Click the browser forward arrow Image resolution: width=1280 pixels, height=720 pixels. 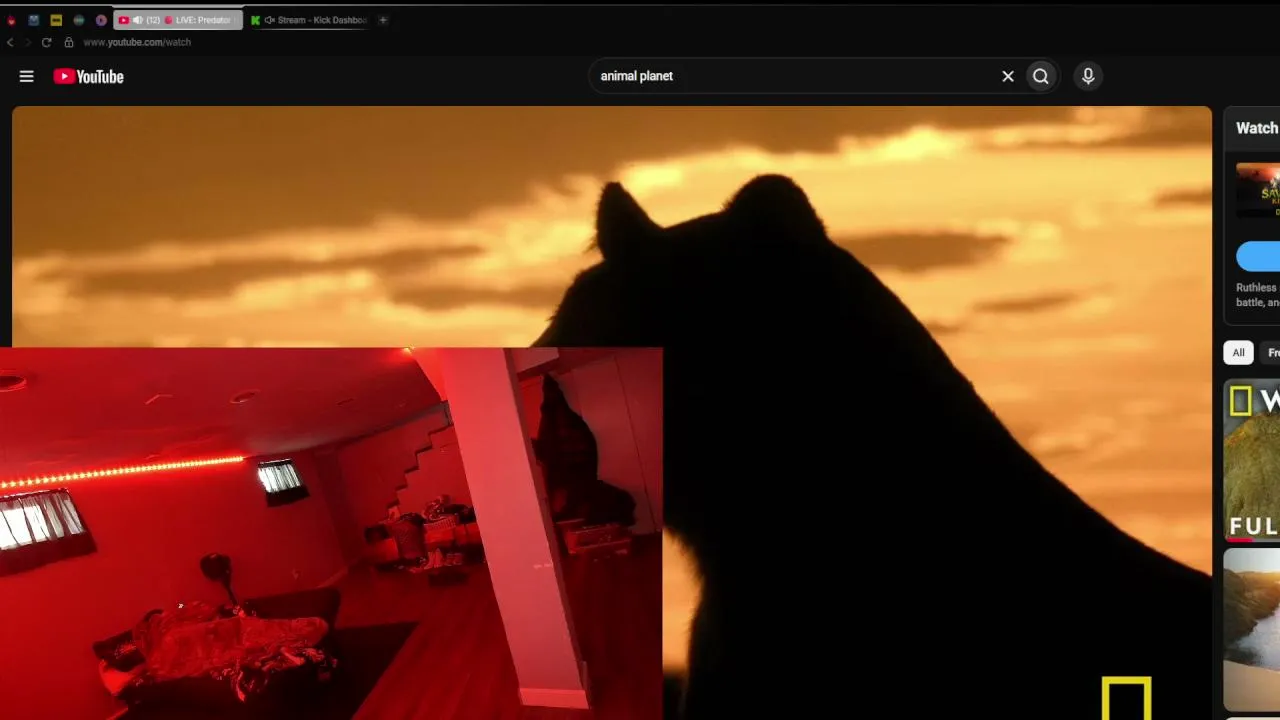[27, 42]
